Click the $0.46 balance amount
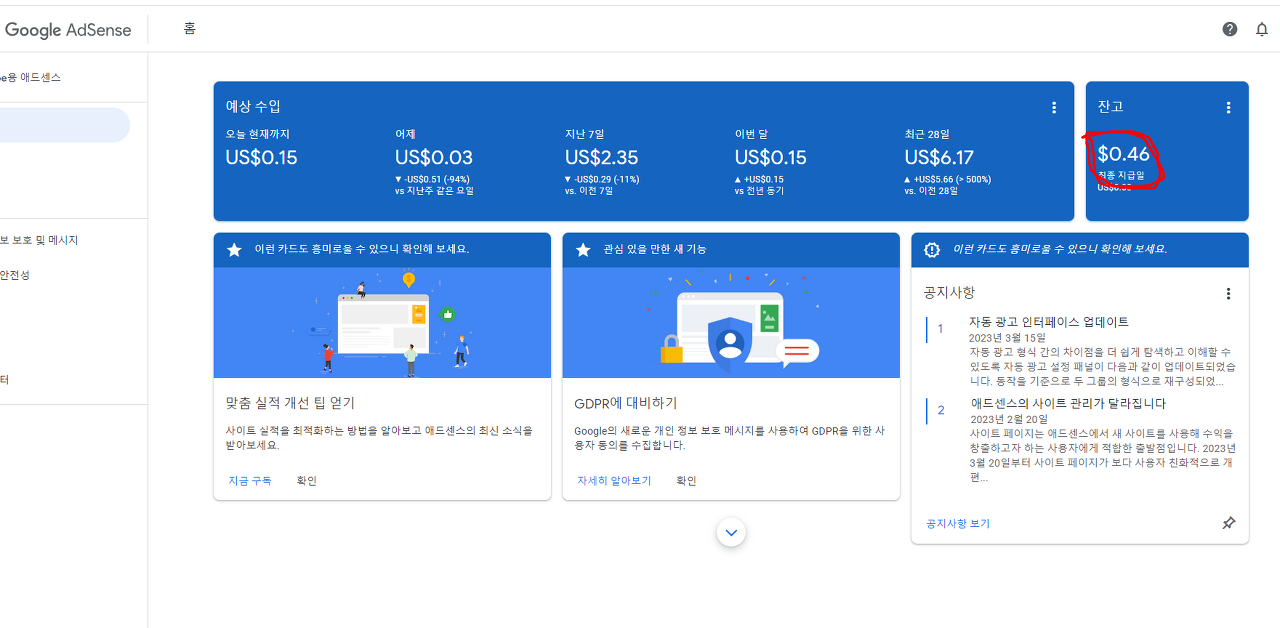The width and height of the screenshot is (1280, 628). [x=1124, y=154]
